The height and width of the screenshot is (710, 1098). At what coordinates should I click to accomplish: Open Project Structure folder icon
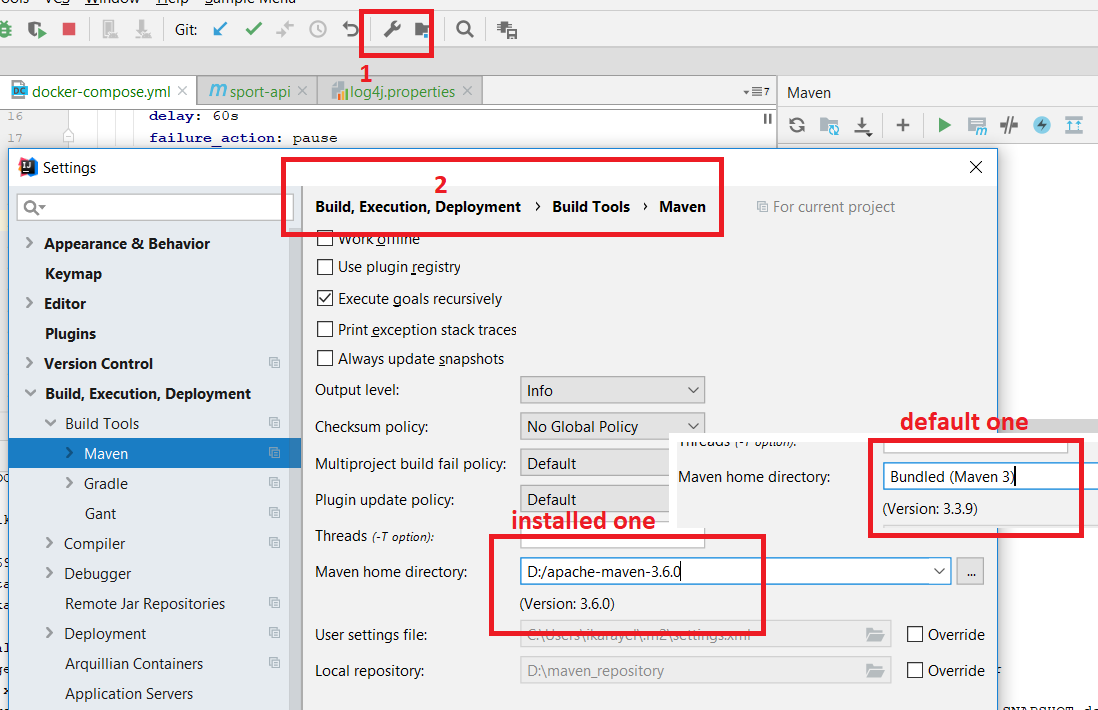click(422, 29)
